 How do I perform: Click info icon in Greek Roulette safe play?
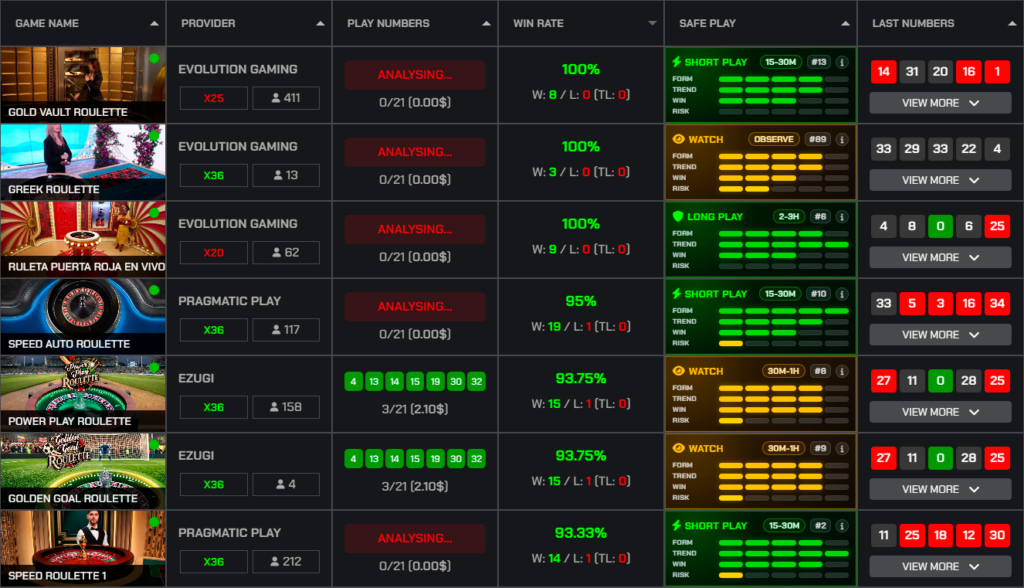point(842,139)
